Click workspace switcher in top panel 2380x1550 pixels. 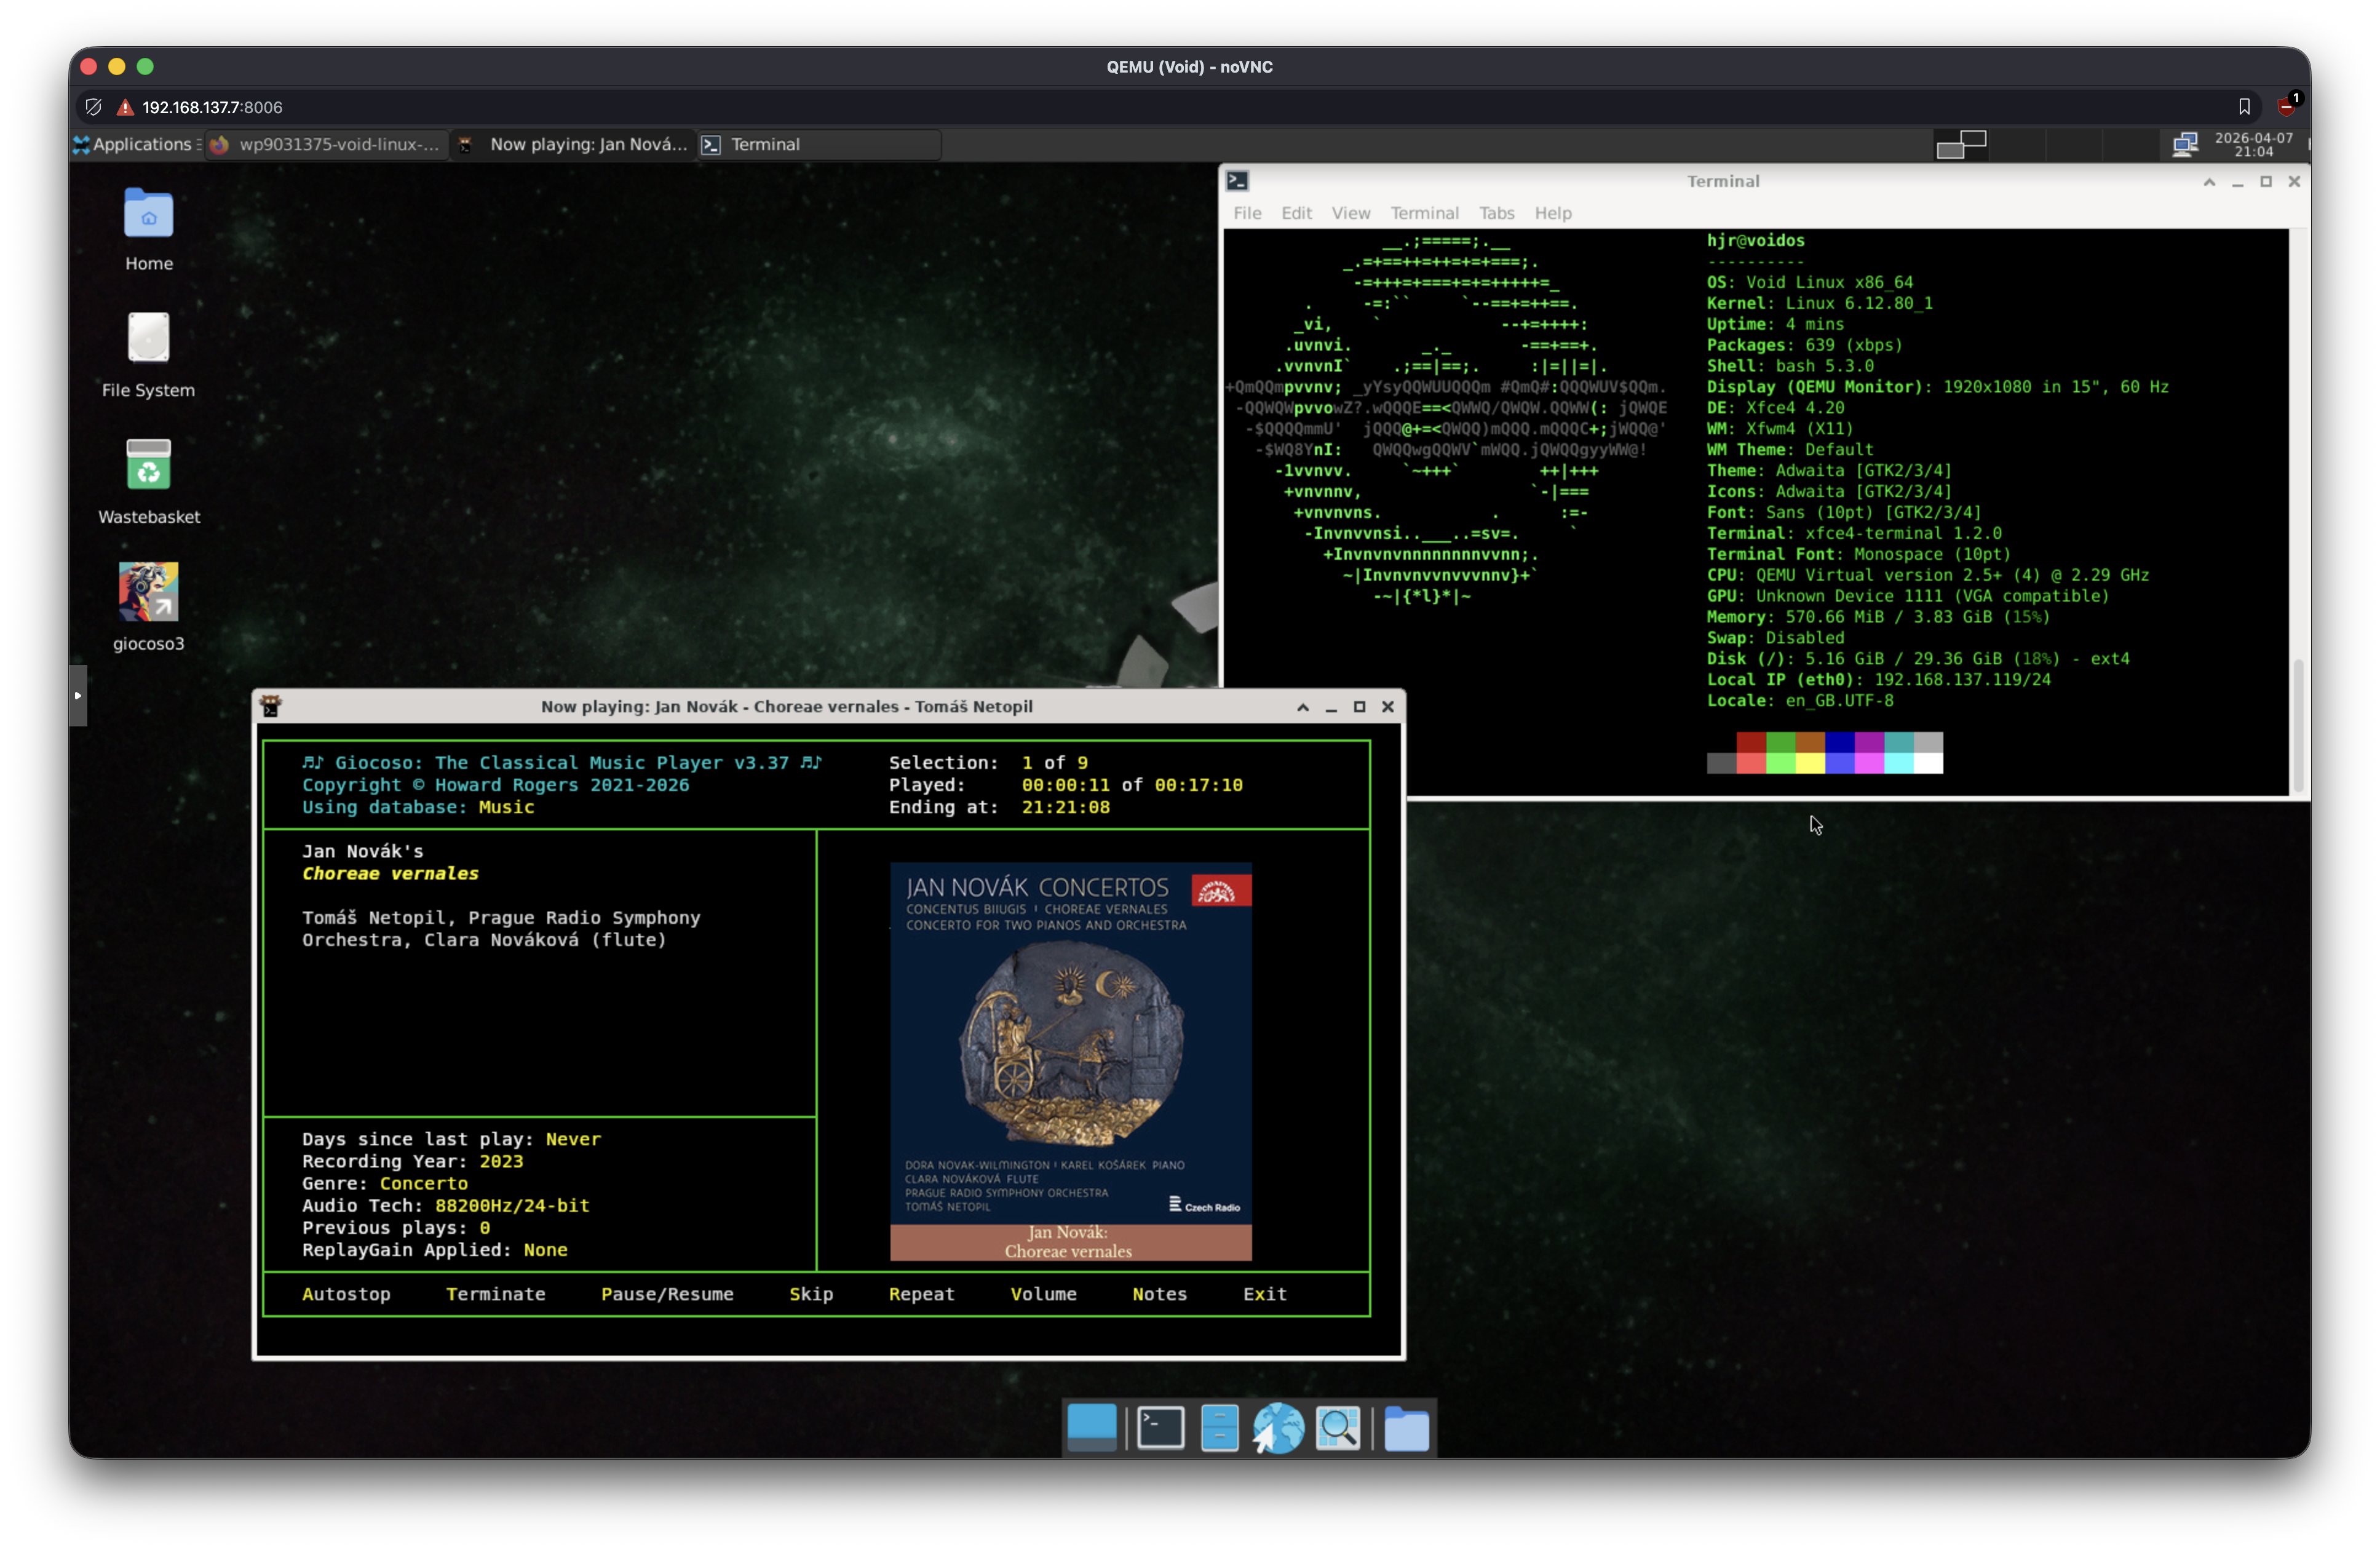coord(1961,144)
